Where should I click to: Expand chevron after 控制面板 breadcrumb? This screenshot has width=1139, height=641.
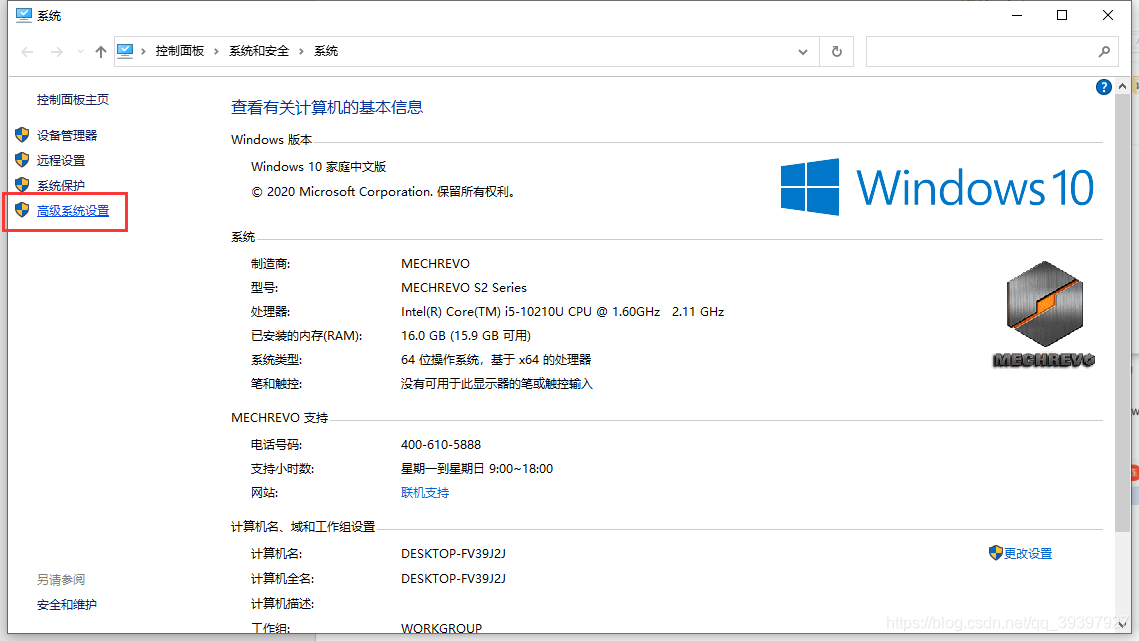coord(216,51)
